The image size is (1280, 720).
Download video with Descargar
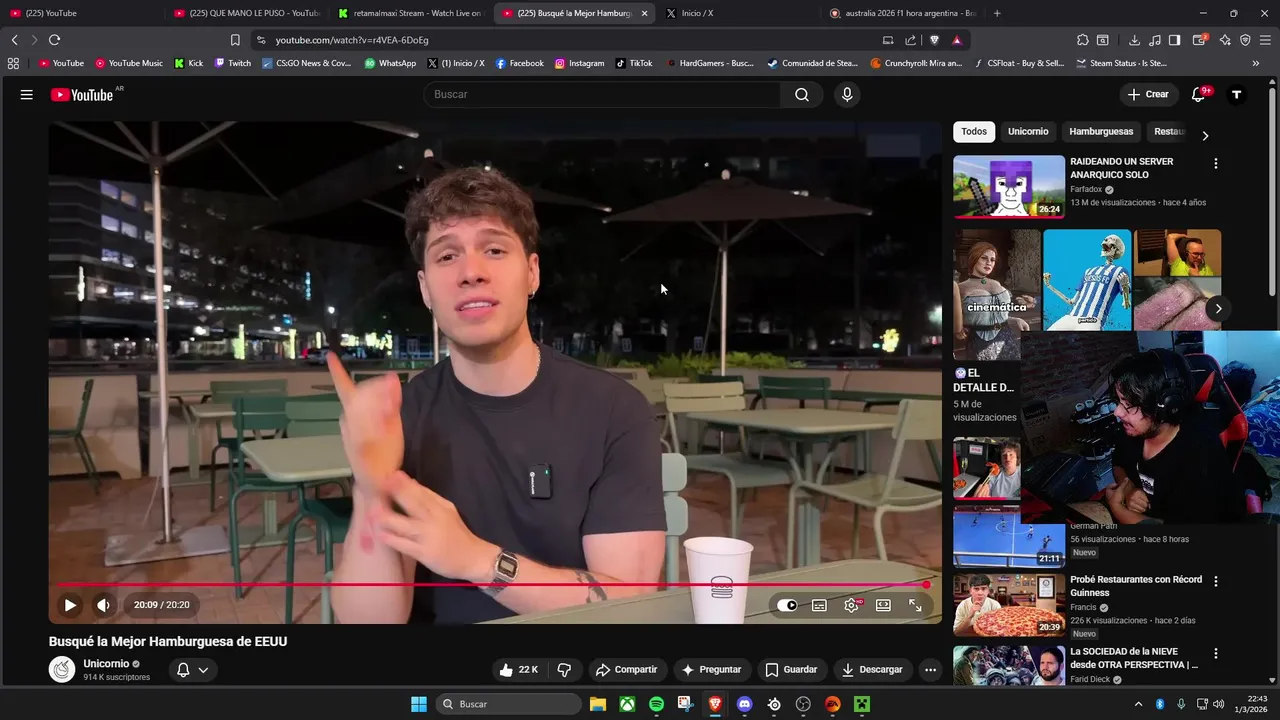[872, 670]
